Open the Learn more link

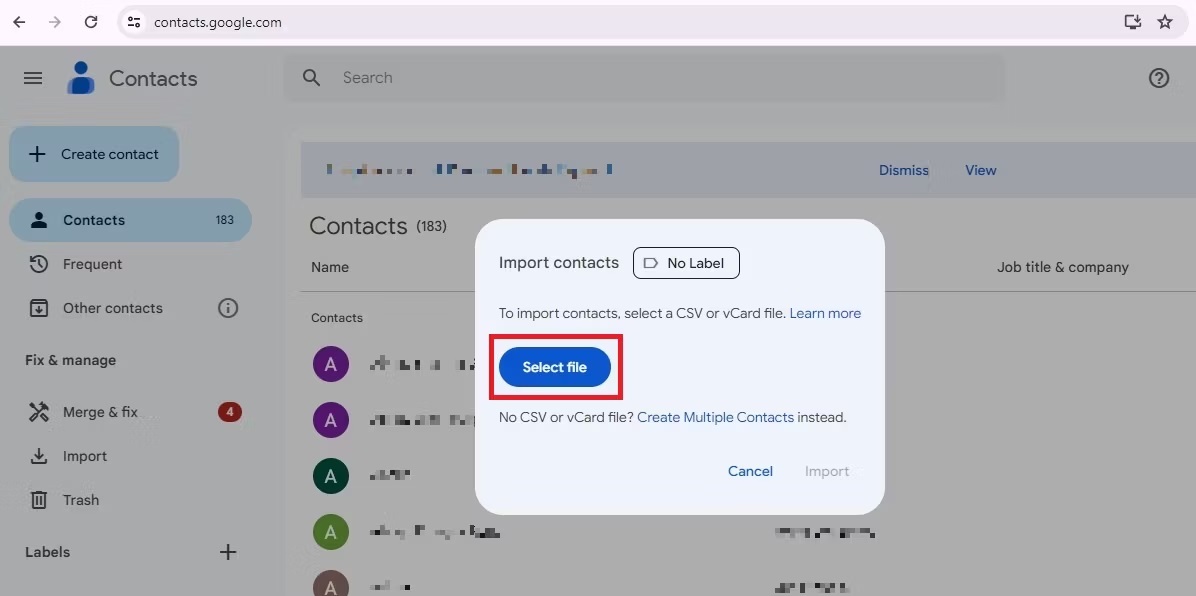(825, 313)
